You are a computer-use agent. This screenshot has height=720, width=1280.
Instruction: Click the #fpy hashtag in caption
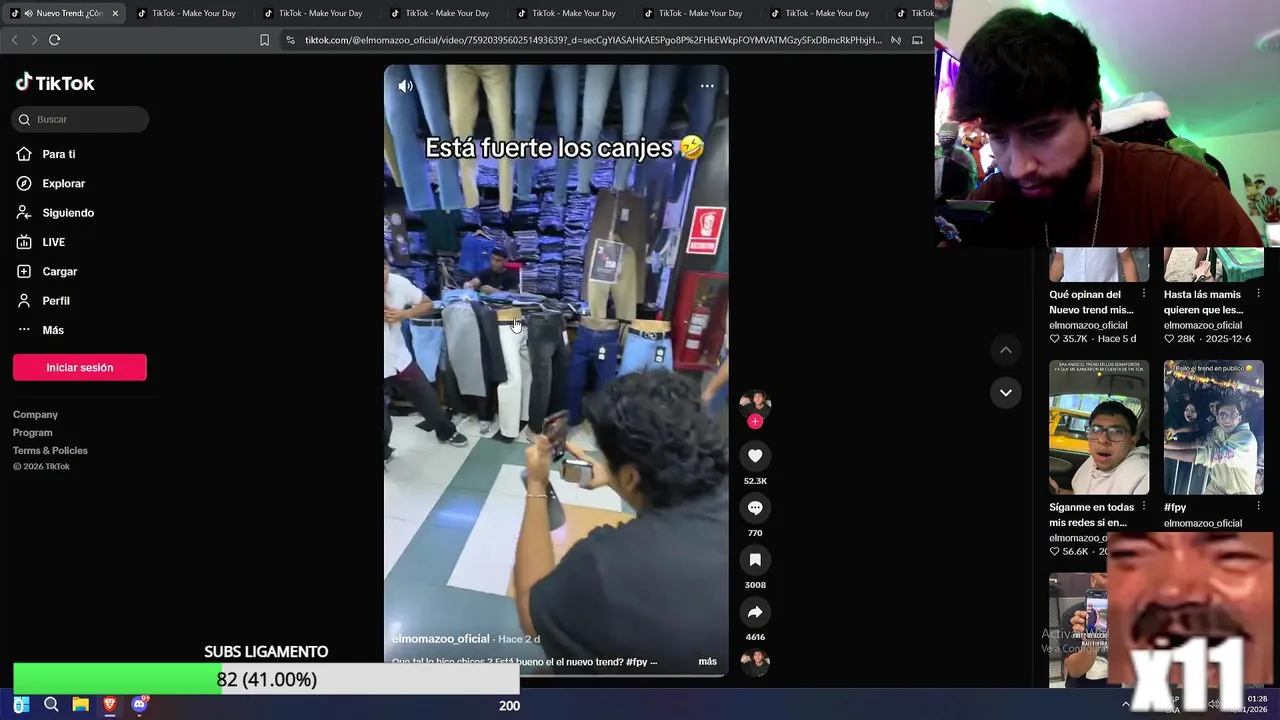tap(637, 662)
